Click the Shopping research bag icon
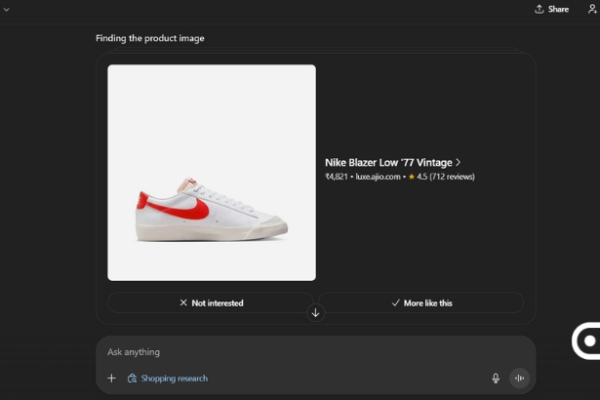 pos(132,378)
